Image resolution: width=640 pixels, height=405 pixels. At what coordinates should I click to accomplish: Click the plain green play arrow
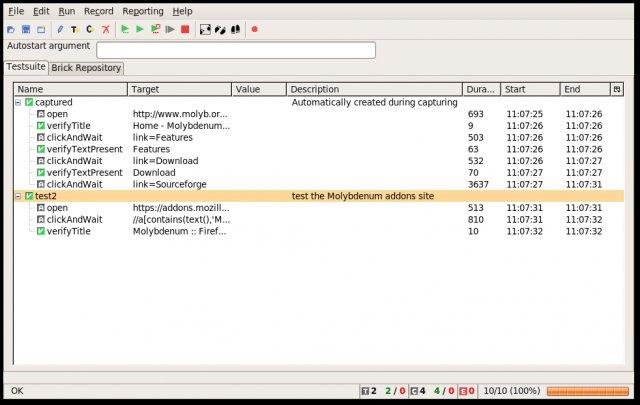(140, 29)
